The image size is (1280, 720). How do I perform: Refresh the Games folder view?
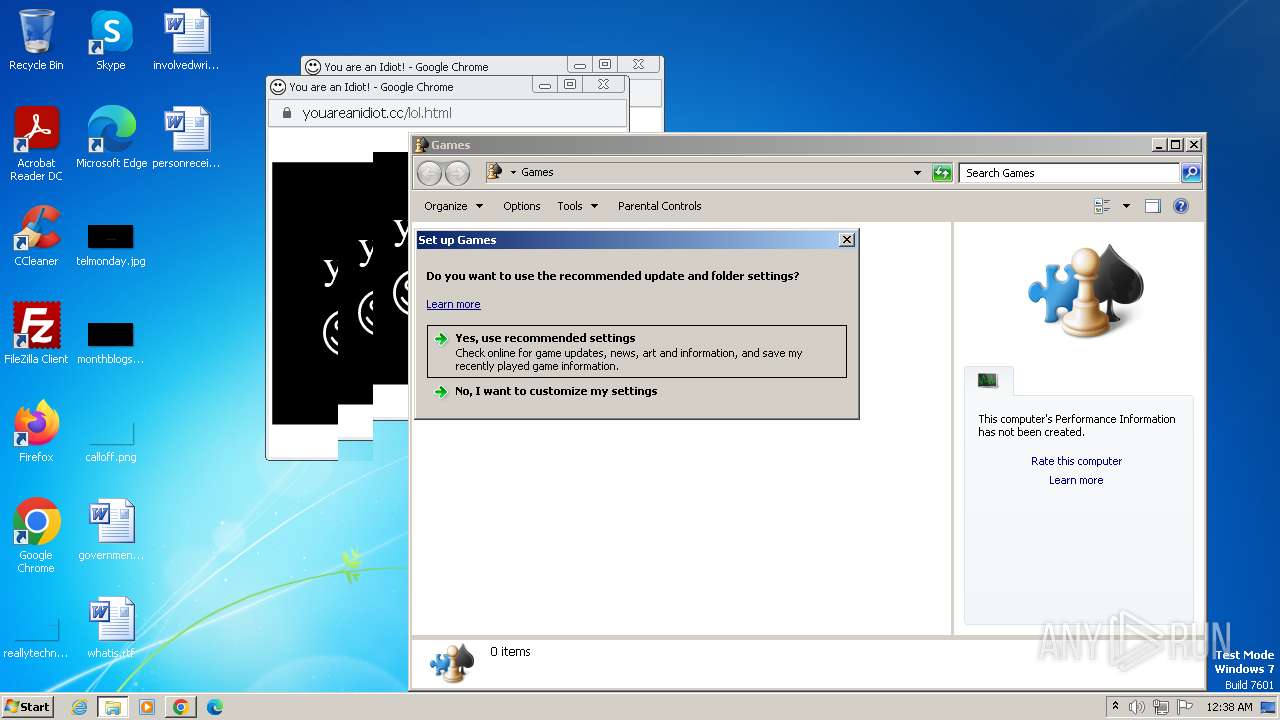click(x=942, y=173)
